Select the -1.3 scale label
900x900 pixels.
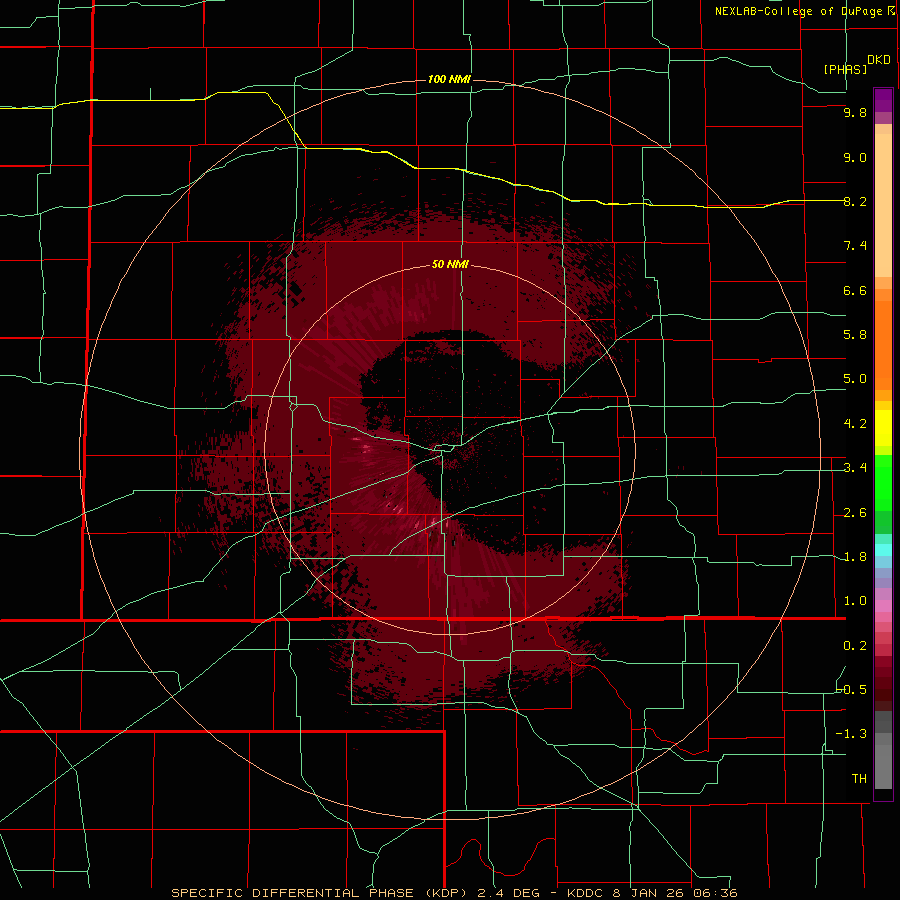(x=851, y=734)
